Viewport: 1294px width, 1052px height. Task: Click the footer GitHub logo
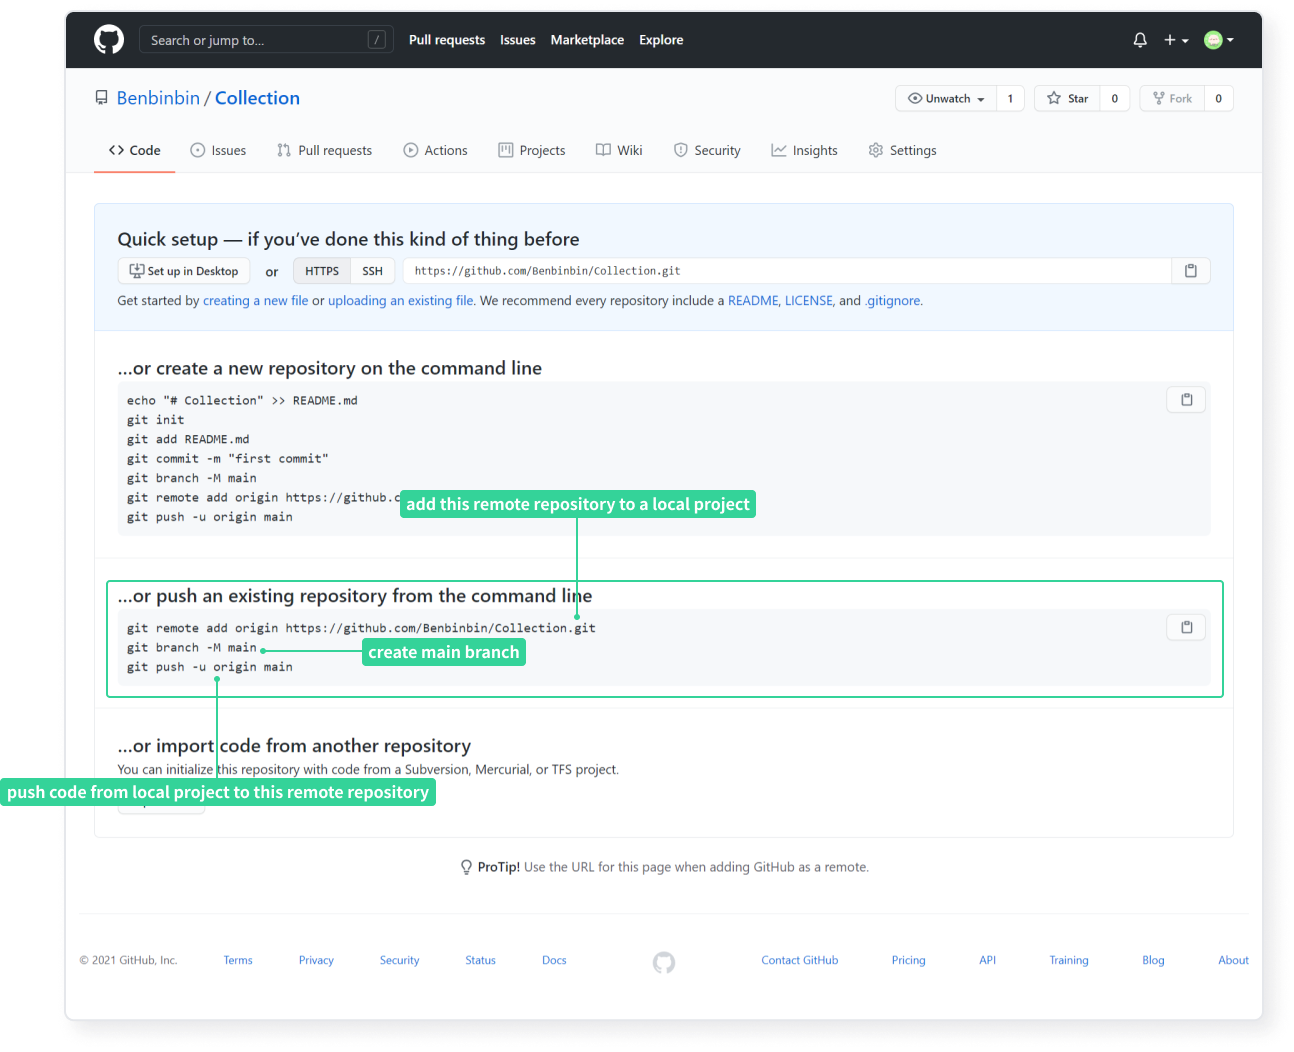(664, 962)
